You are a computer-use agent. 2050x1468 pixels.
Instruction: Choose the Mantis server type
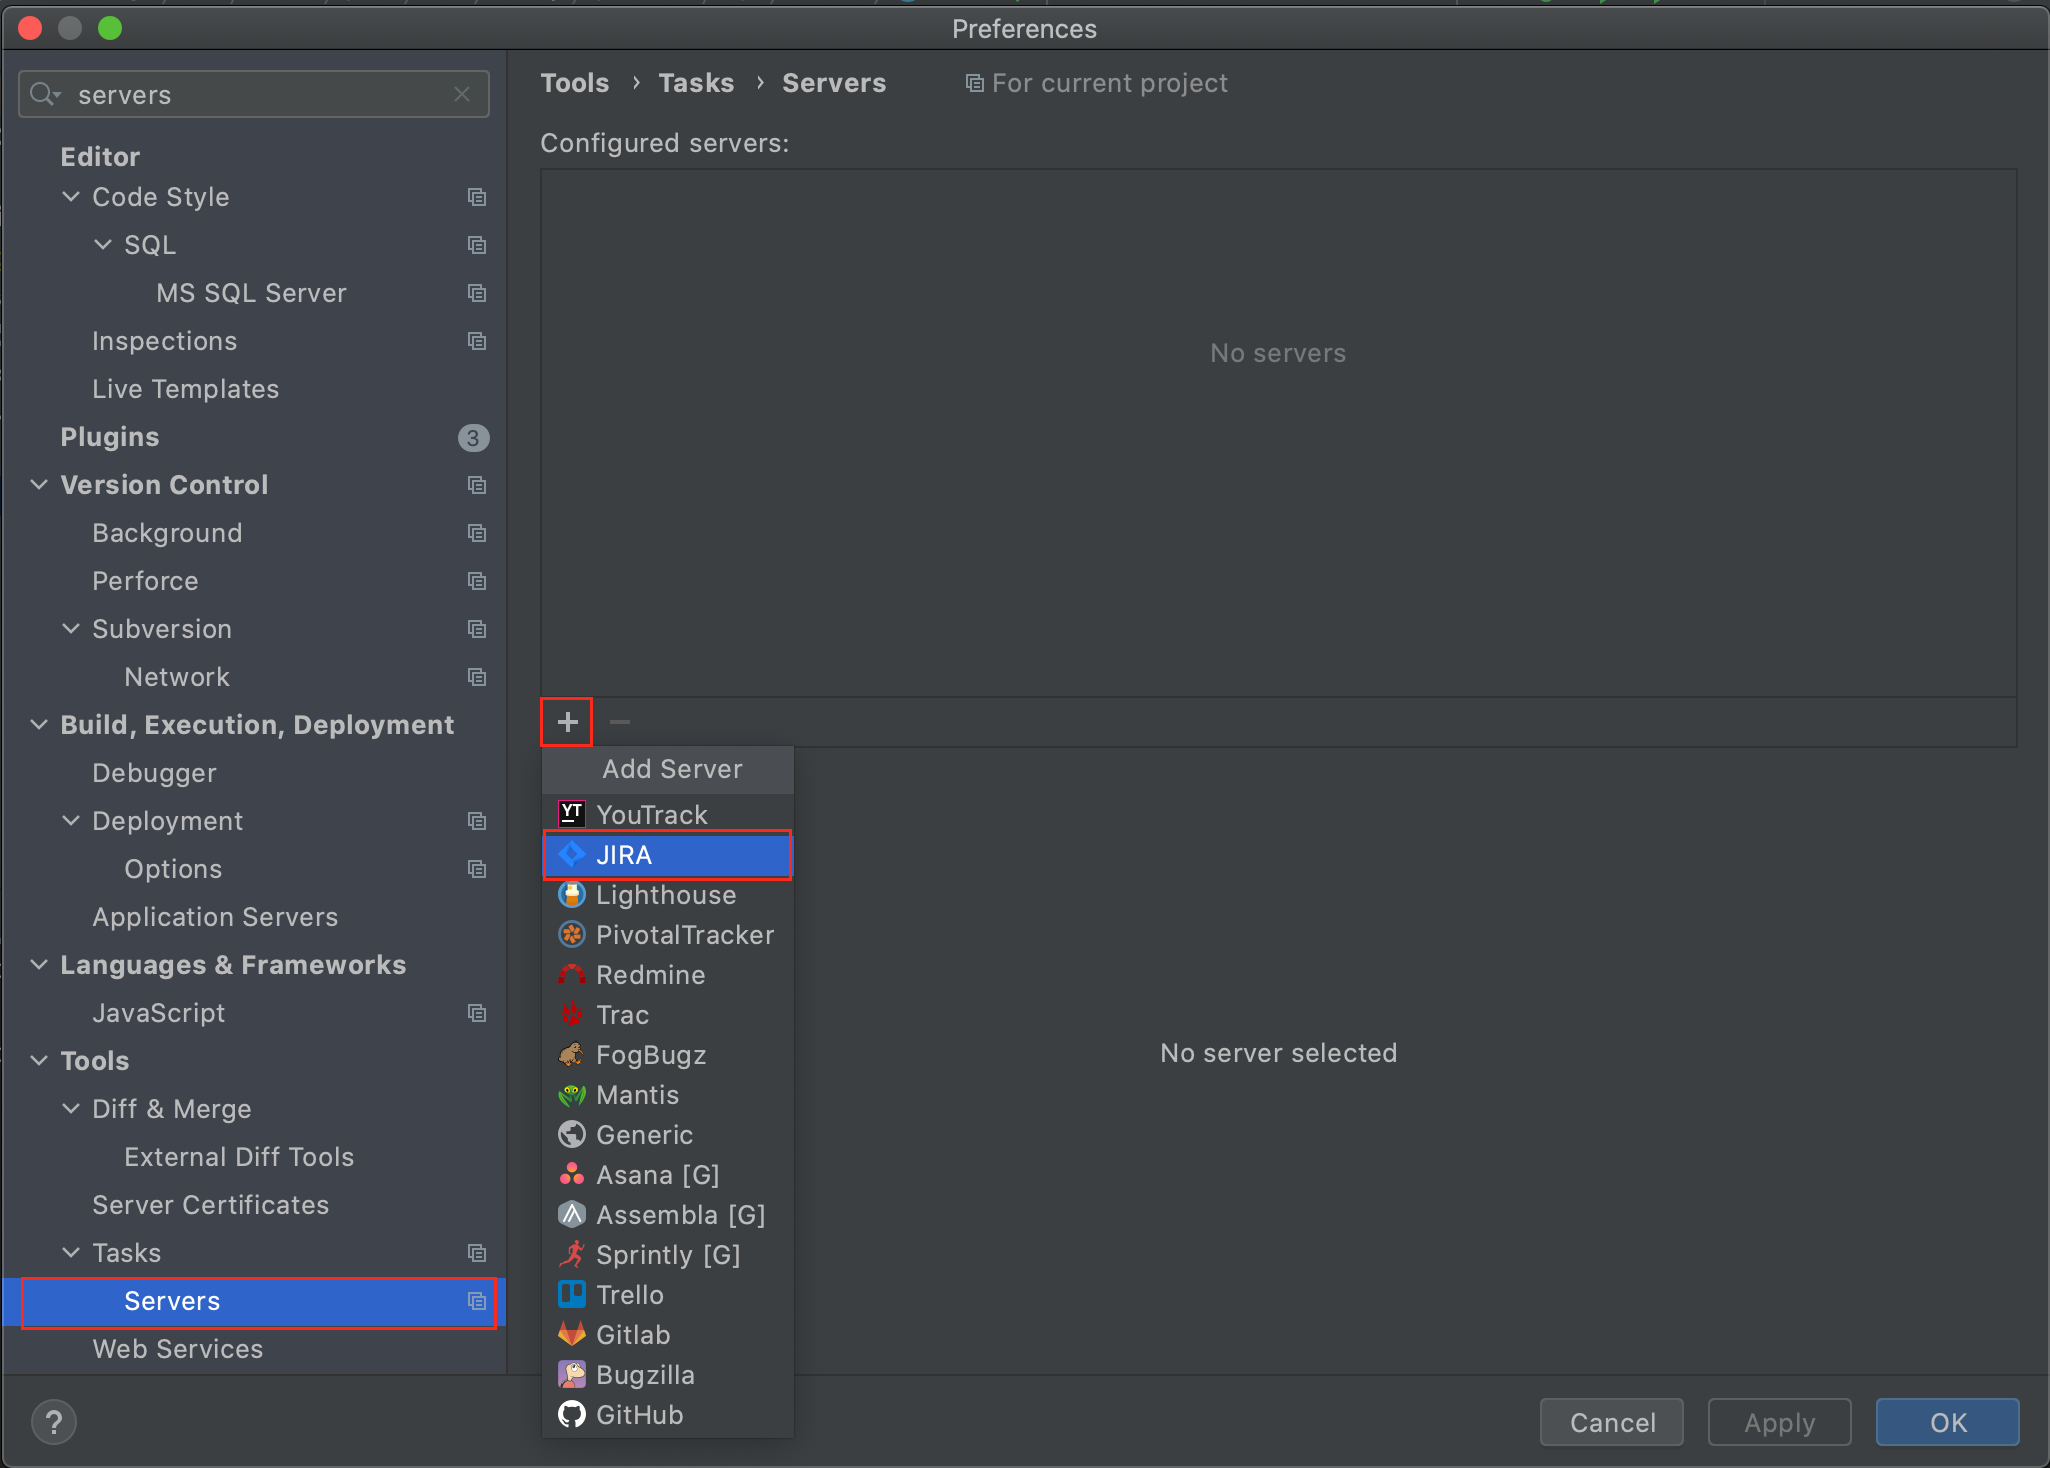pos(637,1095)
